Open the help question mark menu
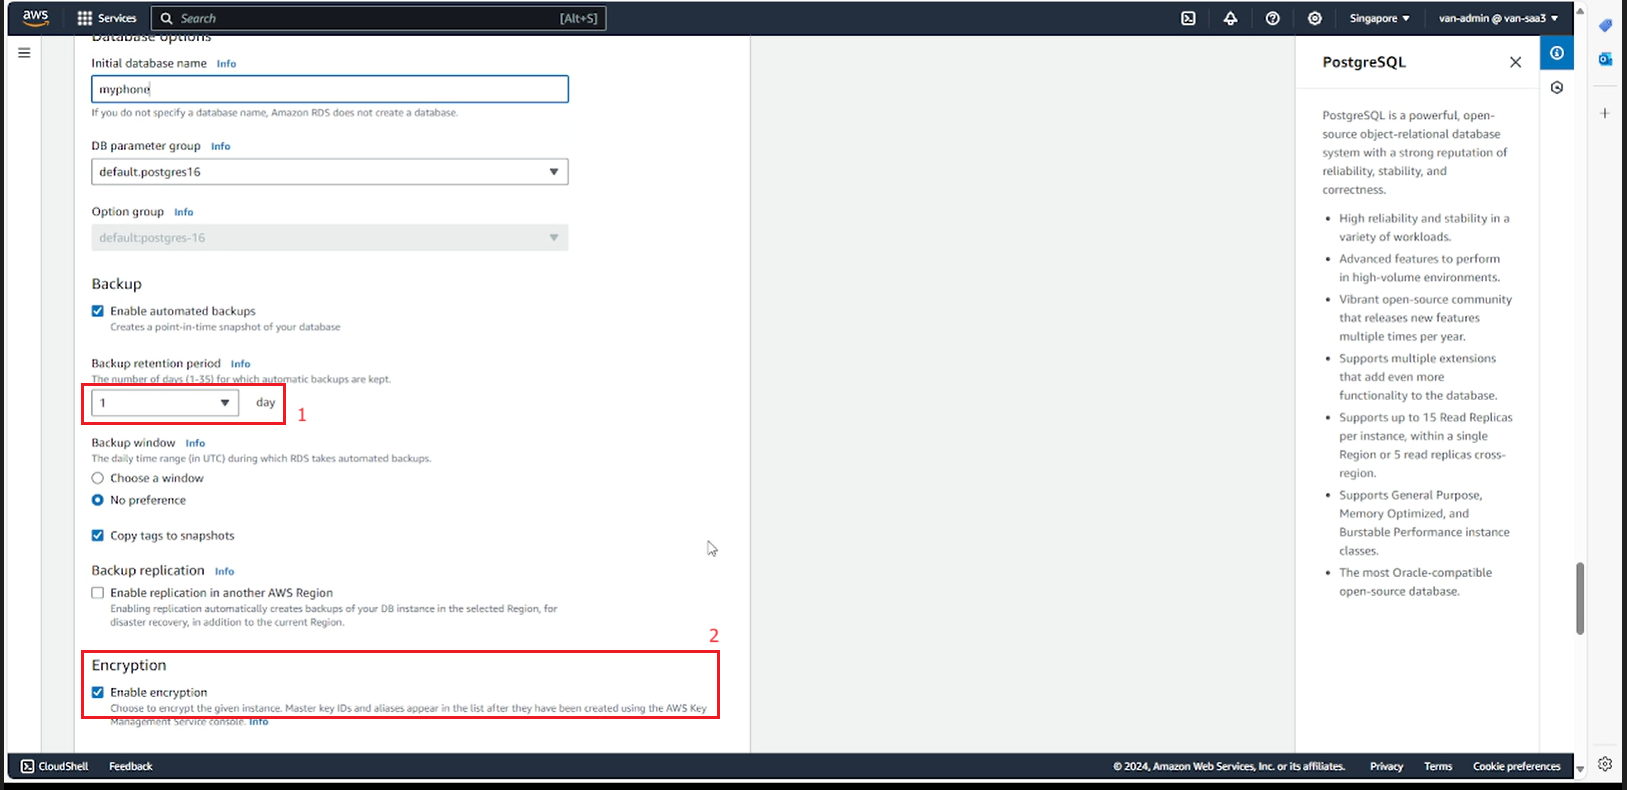Screen dimensions: 1627x790 click(x=1272, y=18)
